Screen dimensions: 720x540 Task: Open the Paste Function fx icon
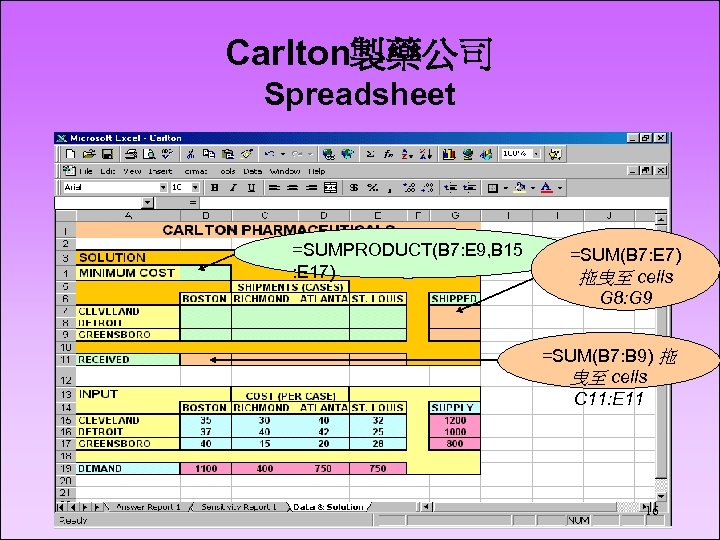[388, 154]
